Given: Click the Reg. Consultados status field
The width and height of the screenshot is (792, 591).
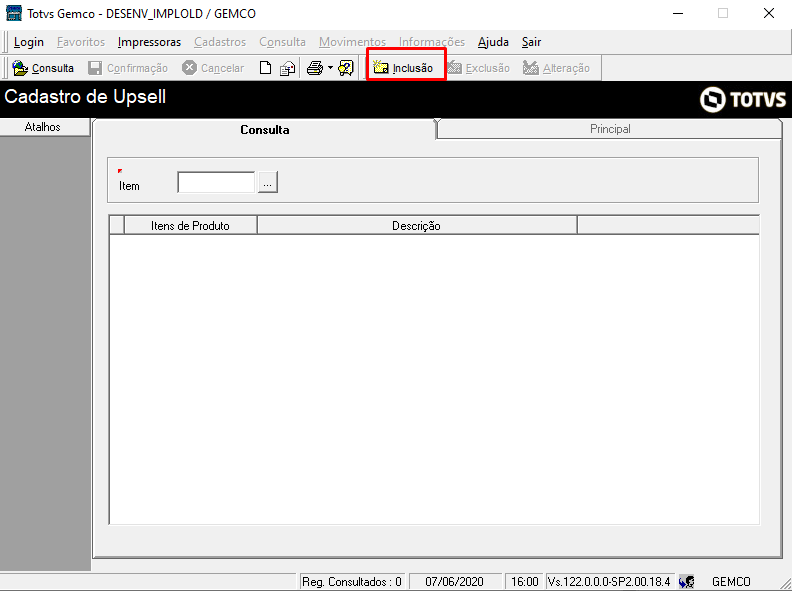Looking at the screenshot, I should (352, 582).
